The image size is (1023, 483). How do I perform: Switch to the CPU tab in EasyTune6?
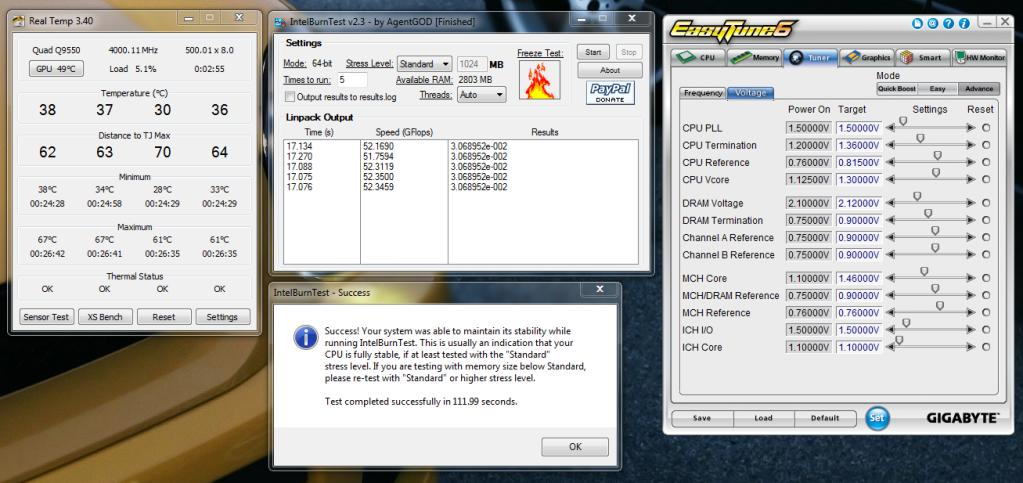(x=698, y=57)
